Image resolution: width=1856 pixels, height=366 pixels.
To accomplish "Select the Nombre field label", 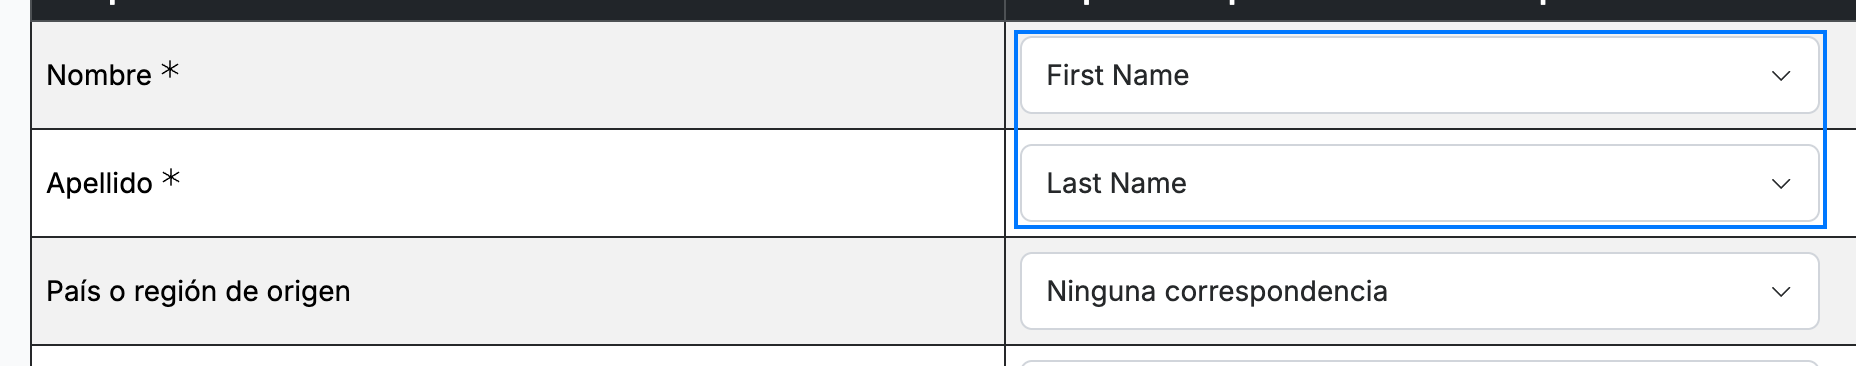I will 99,75.
